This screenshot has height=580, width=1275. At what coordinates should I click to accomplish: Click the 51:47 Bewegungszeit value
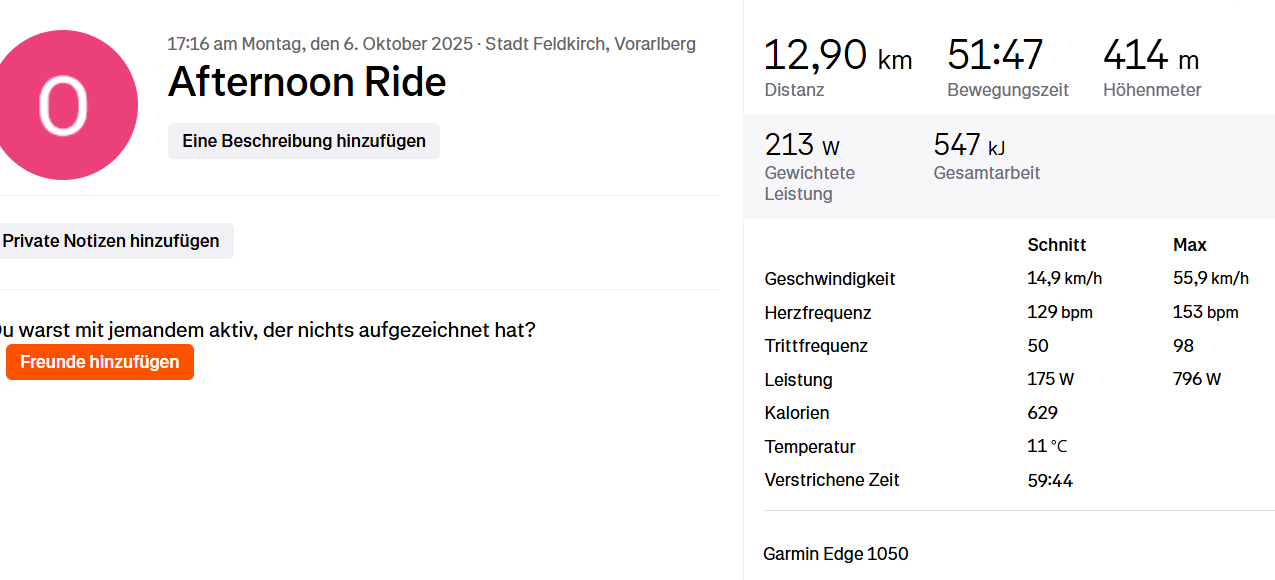(995, 56)
